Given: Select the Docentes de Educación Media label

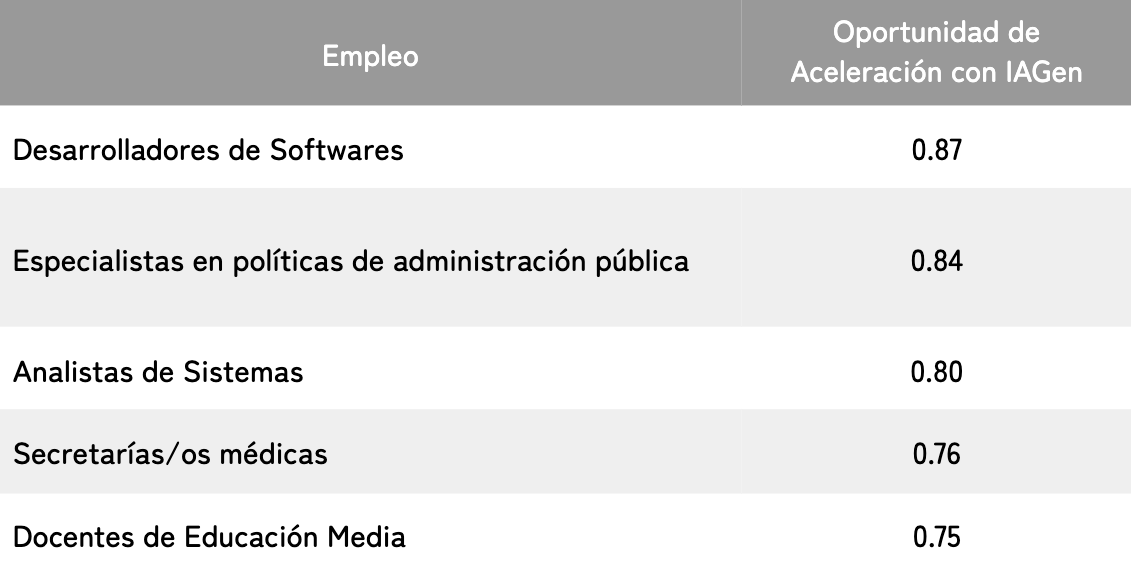Looking at the screenshot, I should (209, 537).
